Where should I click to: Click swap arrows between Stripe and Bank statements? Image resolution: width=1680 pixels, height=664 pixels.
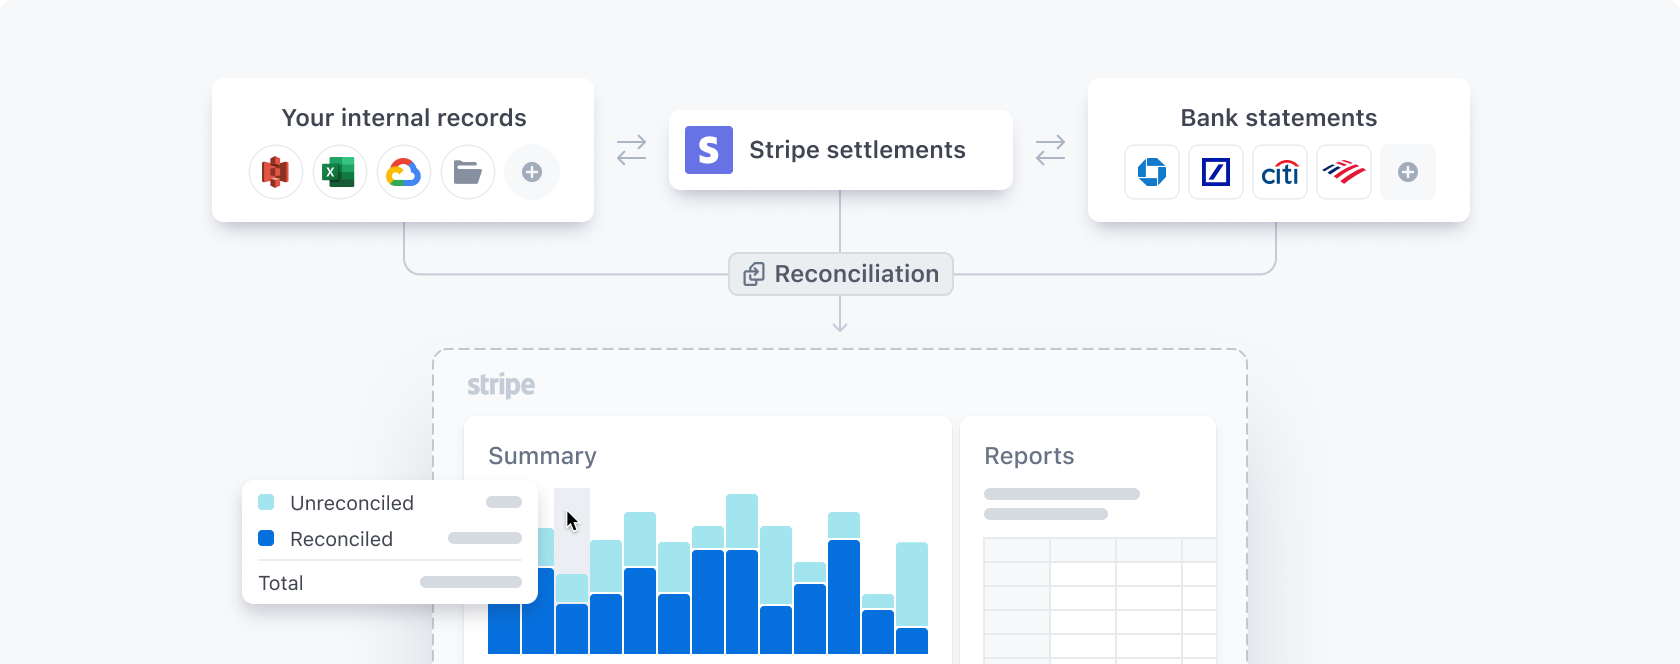coord(1050,150)
